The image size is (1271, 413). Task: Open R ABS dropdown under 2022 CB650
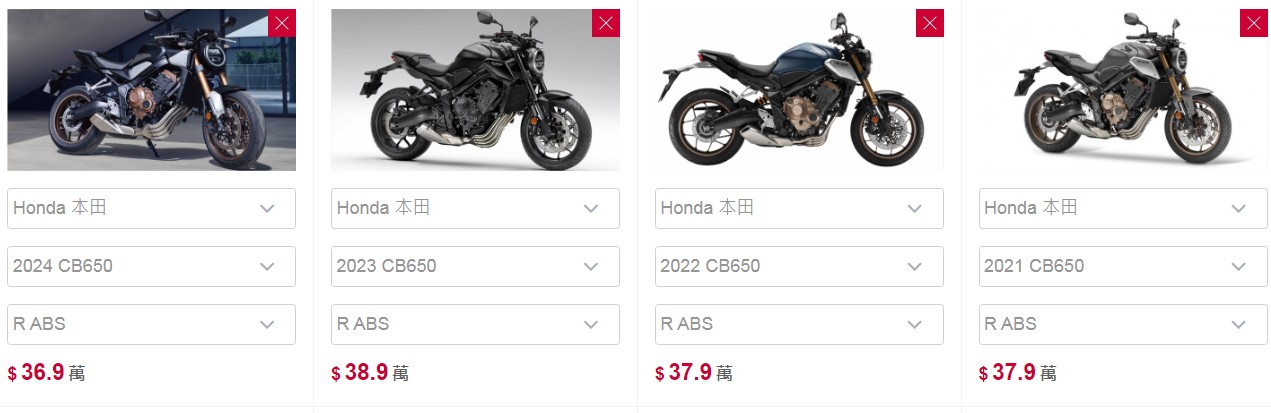pyautogui.click(x=799, y=324)
